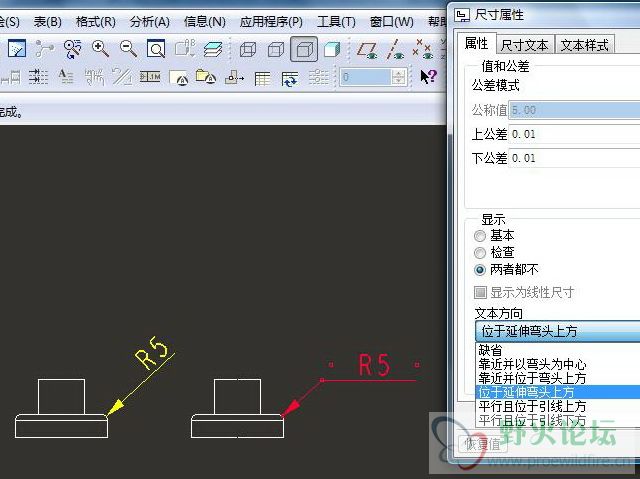The height and width of the screenshot is (479, 640).
Task: Click the toolbar number field showing 0
Action: pyautogui.click(x=366, y=77)
